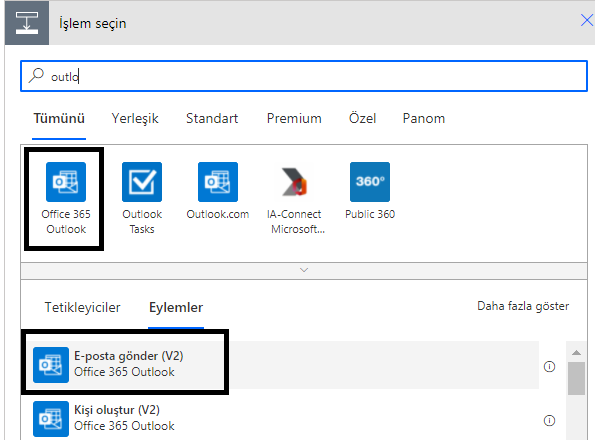The height and width of the screenshot is (440, 595).
Task: Click the İşlem seçin header action icon
Action: pyautogui.click(x=27, y=23)
